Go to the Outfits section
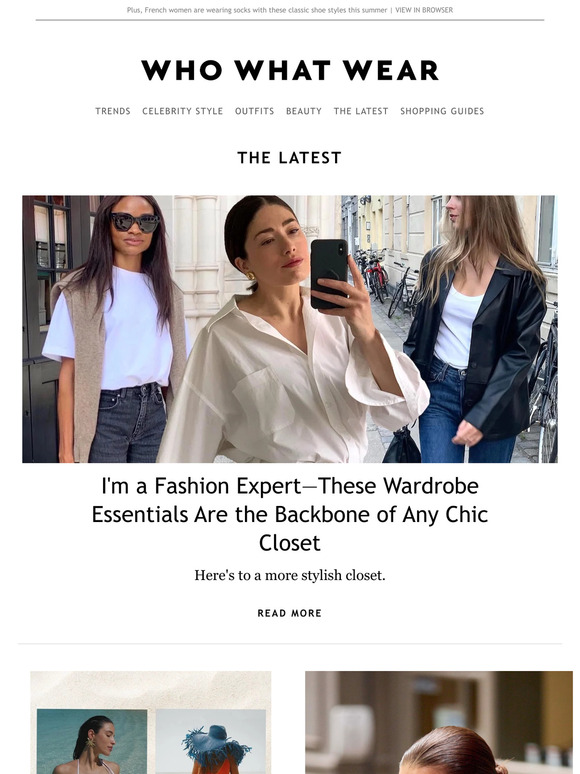The height and width of the screenshot is (774, 580). 254,111
